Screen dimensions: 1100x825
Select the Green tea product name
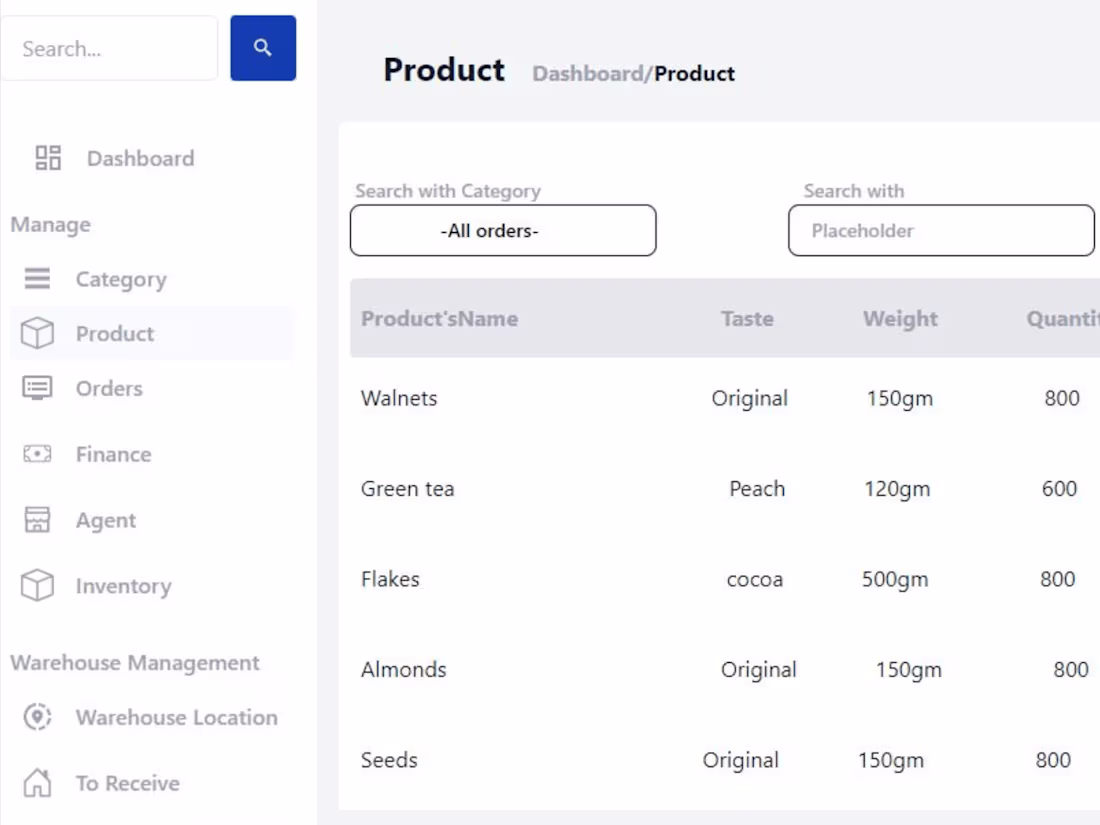[x=408, y=489]
